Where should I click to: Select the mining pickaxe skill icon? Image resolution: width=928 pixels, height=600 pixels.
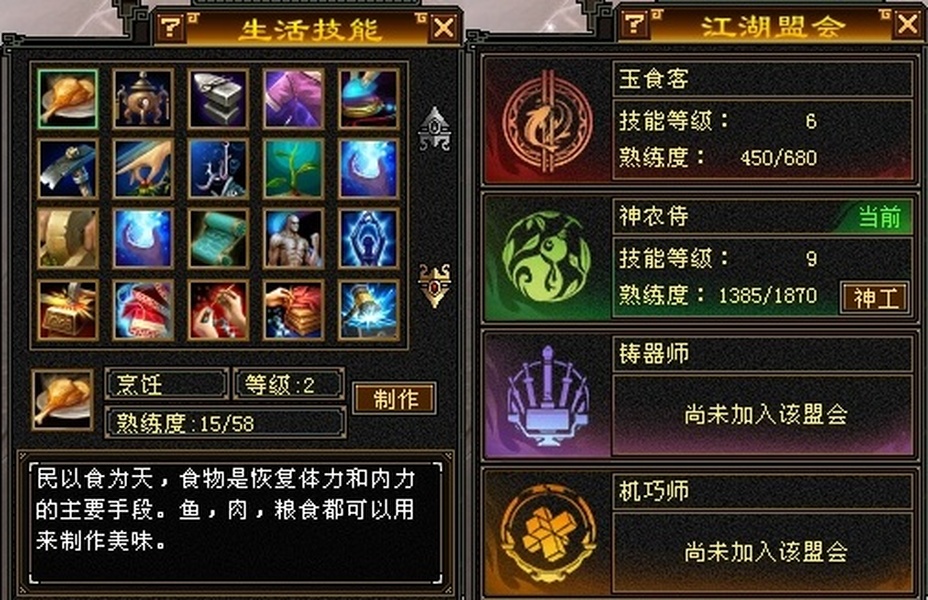[x=67, y=169]
